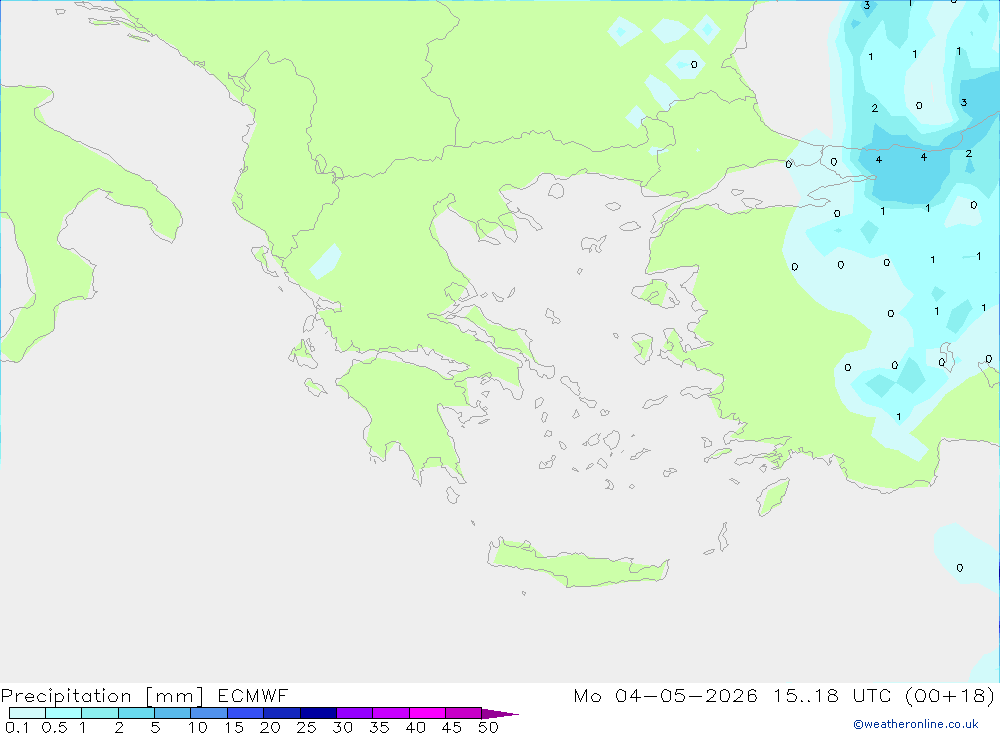Select the 25–30 mm navy legend swatch
The height and width of the screenshot is (733, 1000).
tap(318, 713)
